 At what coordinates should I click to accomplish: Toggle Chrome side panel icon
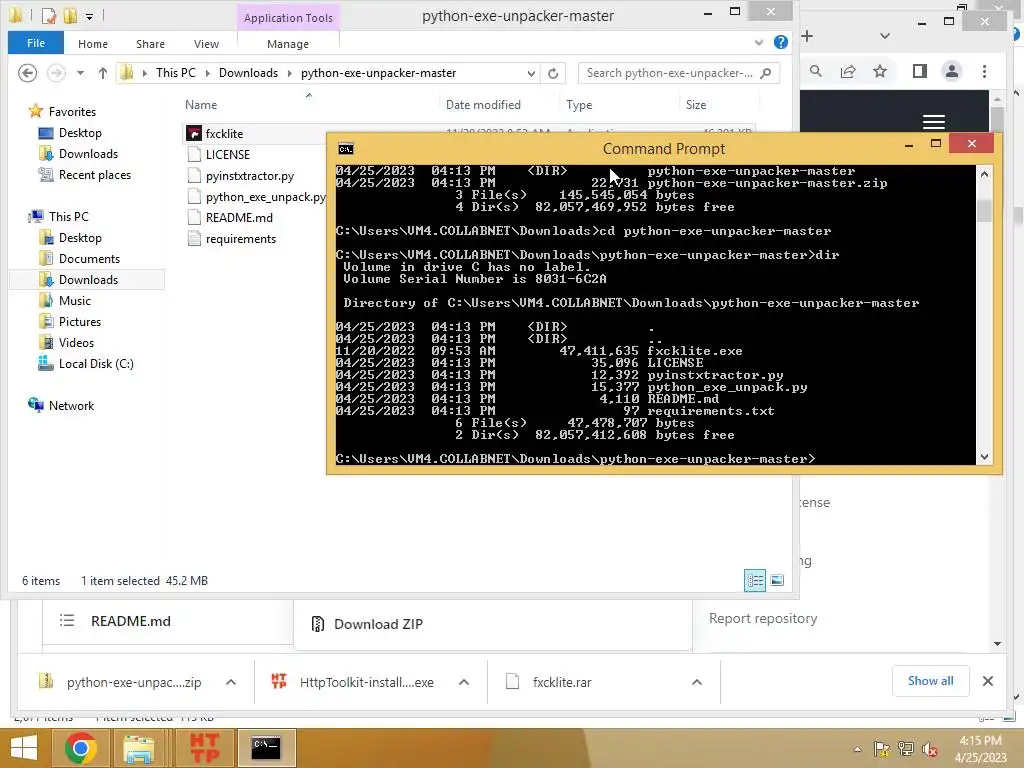click(920, 71)
